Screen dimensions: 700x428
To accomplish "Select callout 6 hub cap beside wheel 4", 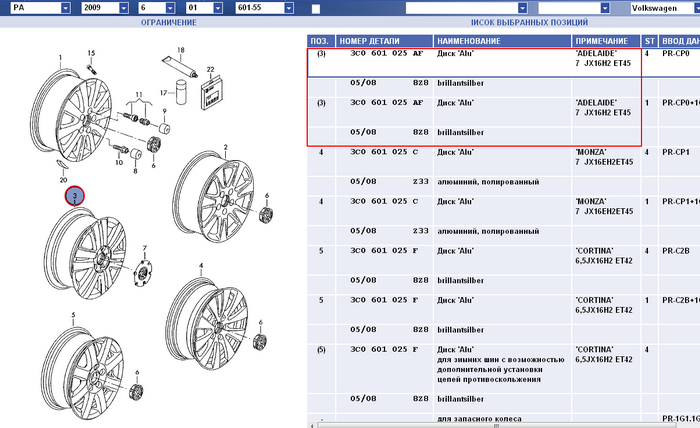I will (x=260, y=322).
